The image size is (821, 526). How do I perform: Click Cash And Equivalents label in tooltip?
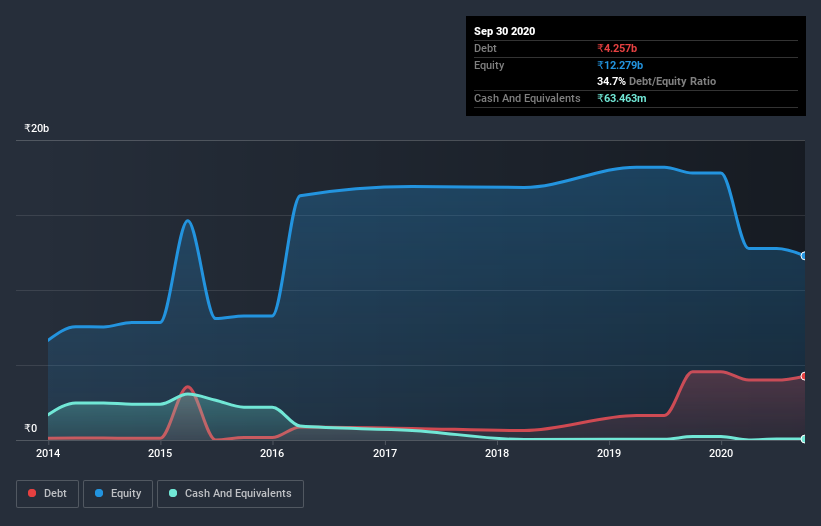(x=527, y=98)
